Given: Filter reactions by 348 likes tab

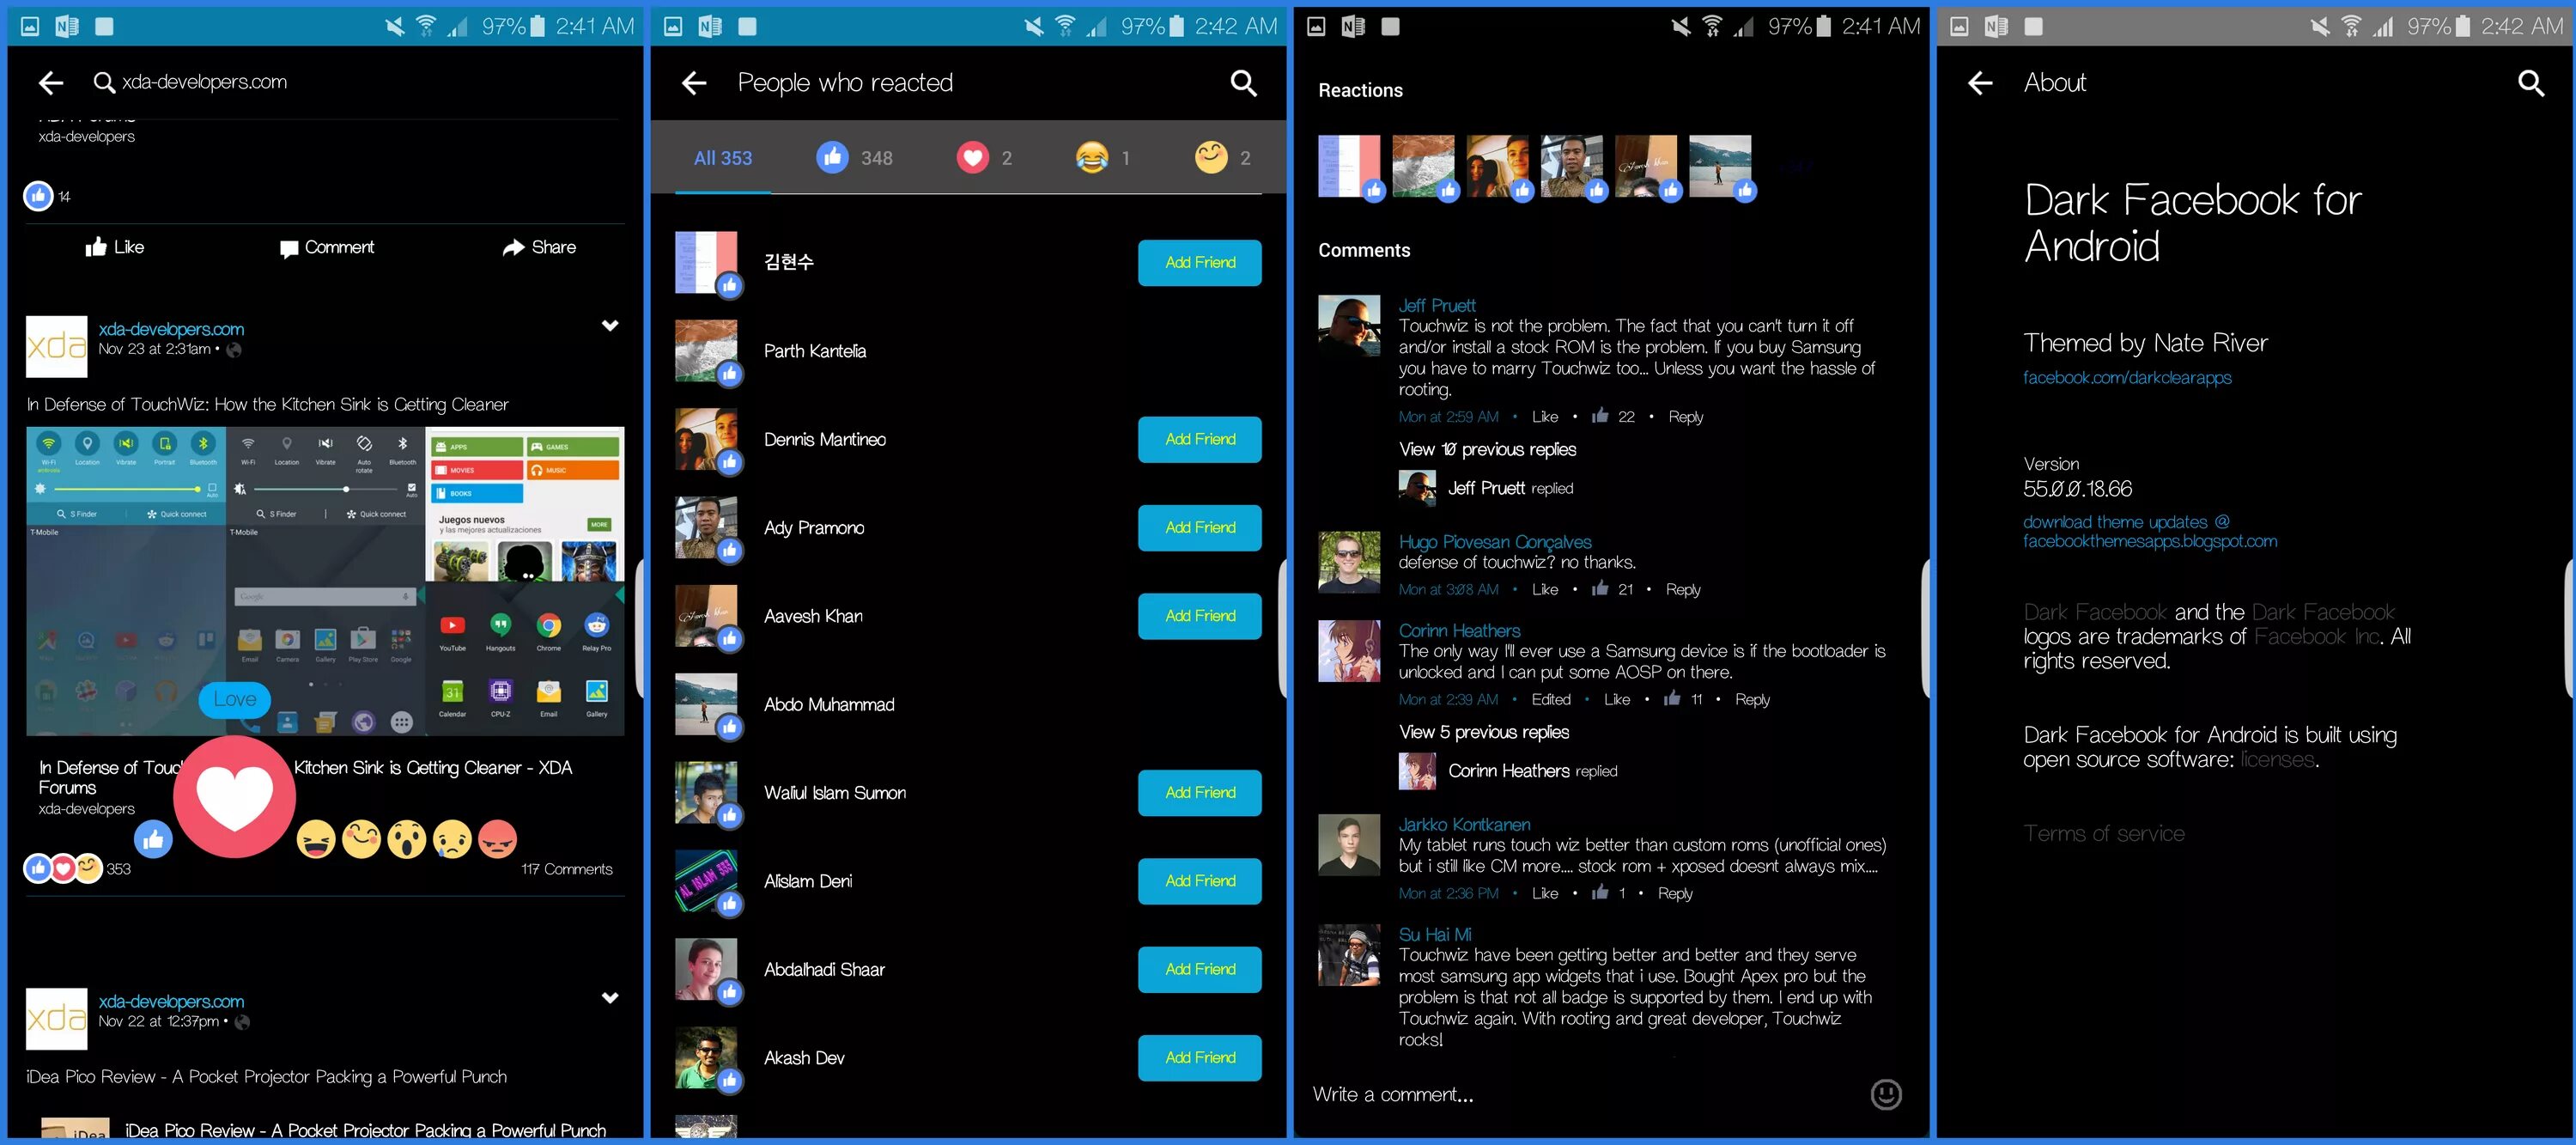Looking at the screenshot, I should 855,158.
